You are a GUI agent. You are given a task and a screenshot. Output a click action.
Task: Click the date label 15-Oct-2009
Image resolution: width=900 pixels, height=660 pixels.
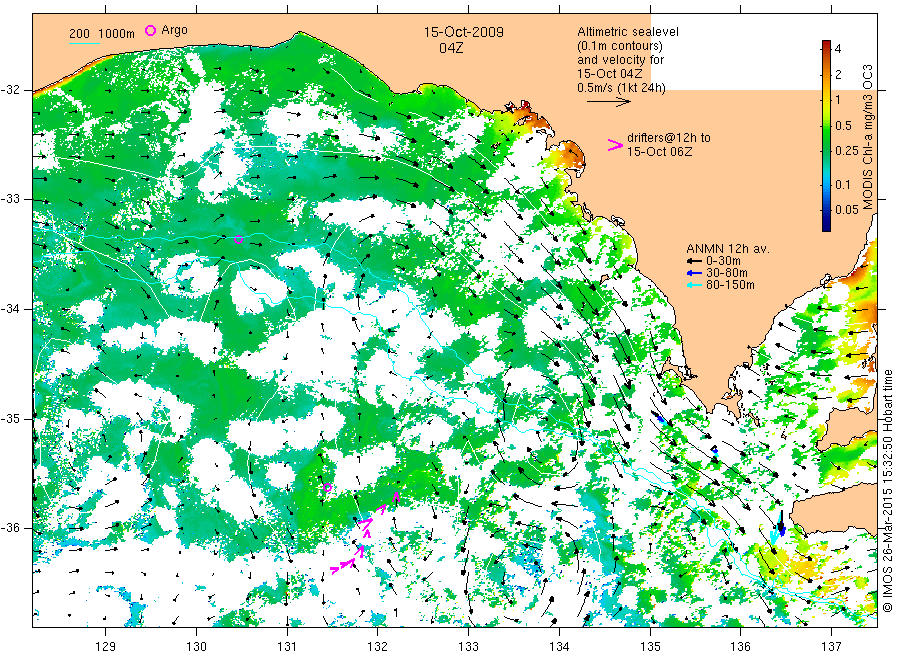(x=464, y=32)
